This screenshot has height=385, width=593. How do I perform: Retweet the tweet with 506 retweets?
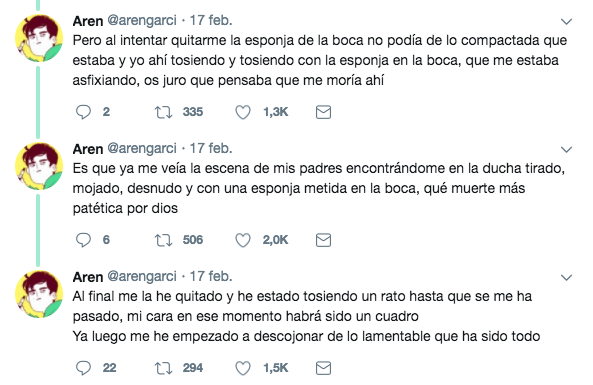[x=163, y=240]
